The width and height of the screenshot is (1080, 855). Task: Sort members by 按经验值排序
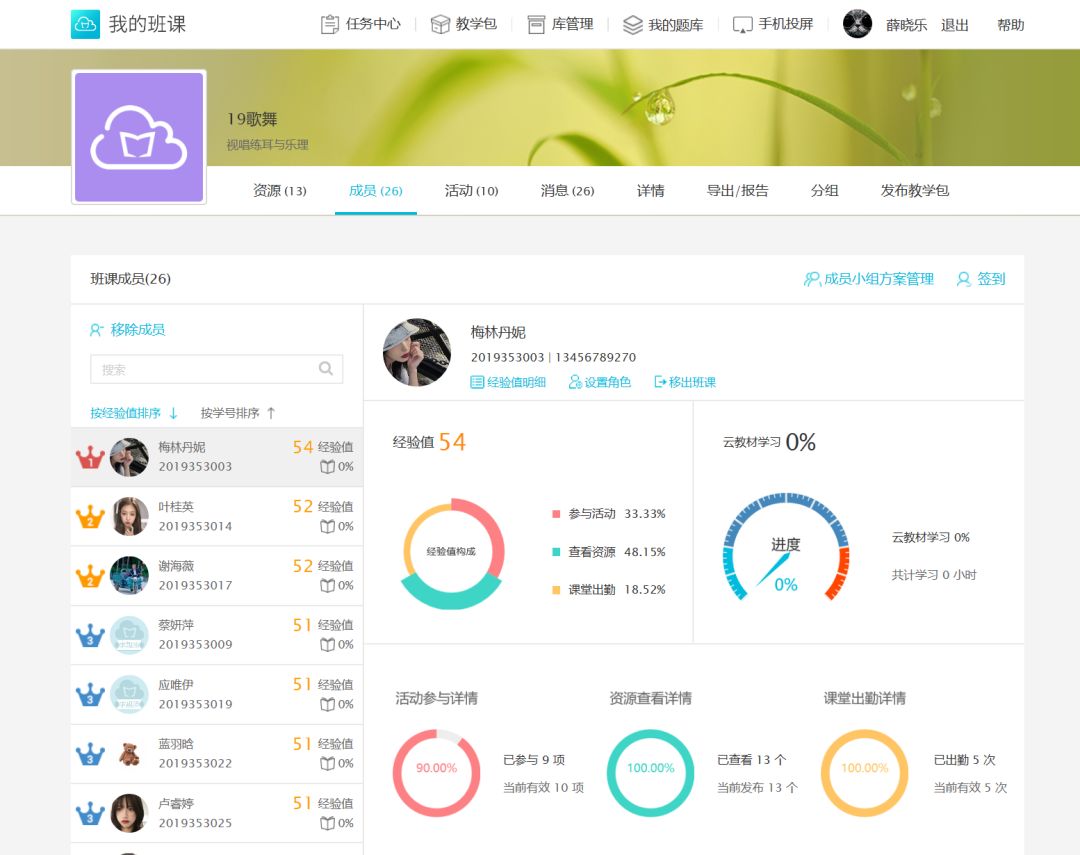[134, 413]
